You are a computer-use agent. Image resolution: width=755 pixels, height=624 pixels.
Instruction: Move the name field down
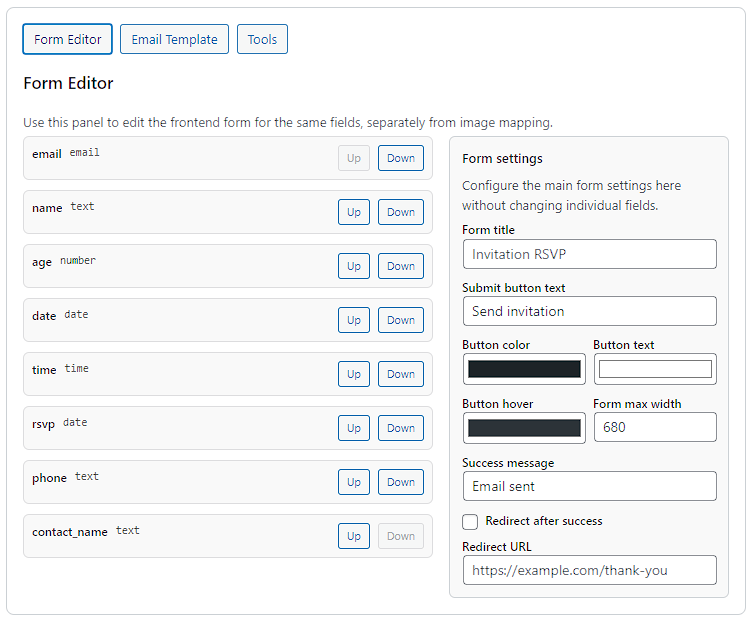[401, 212]
